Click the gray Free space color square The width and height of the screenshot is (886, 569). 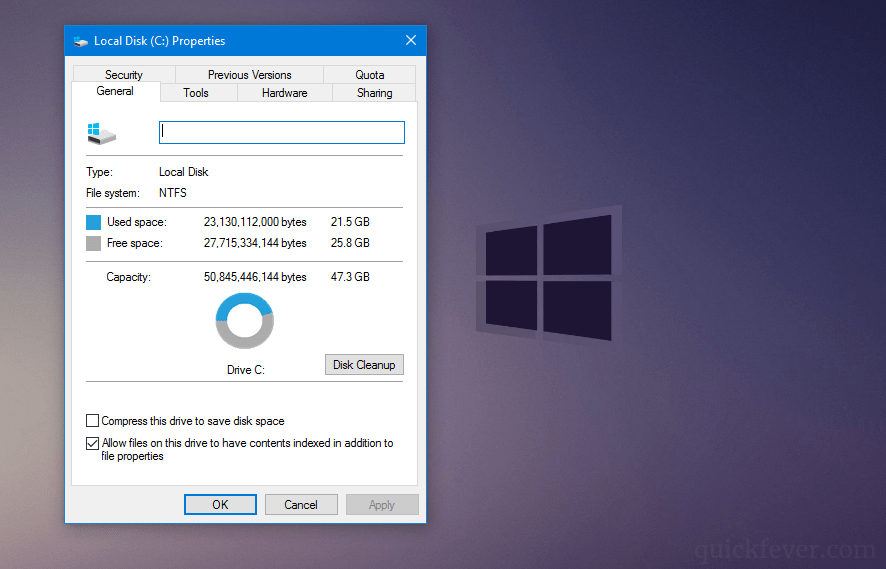(x=93, y=244)
